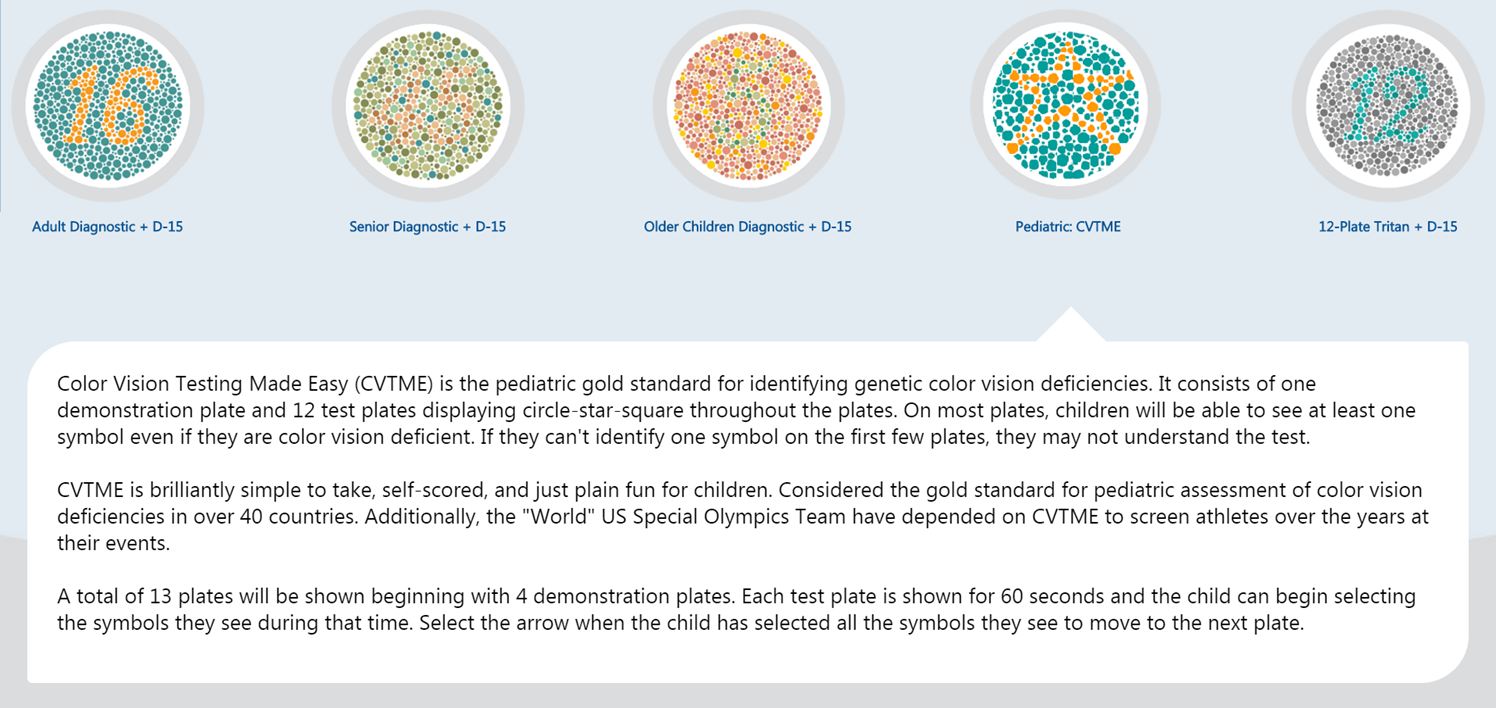The height and width of the screenshot is (708, 1496).
Task: Click the "Pediatric: CVTME" label
Action: pos(1068,227)
